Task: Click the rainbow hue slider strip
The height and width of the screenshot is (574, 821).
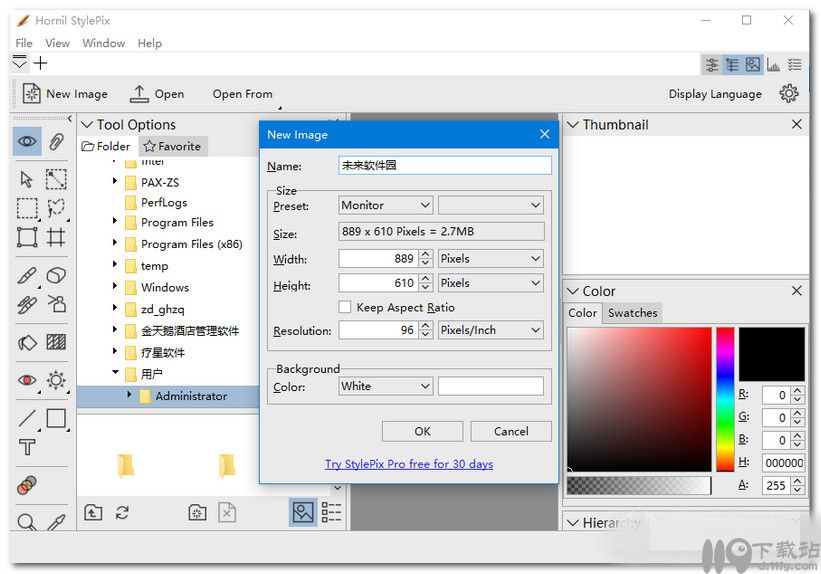Action: (725, 400)
